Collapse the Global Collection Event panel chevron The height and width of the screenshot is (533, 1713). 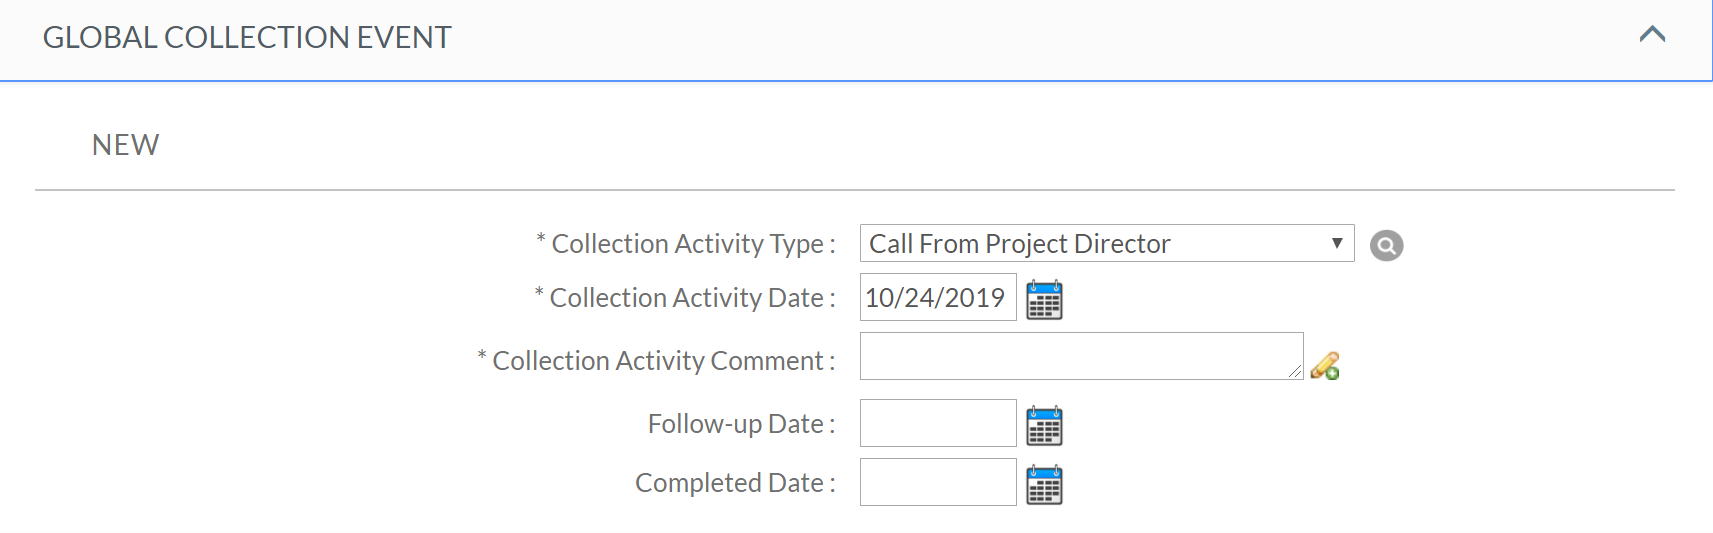click(1652, 35)
